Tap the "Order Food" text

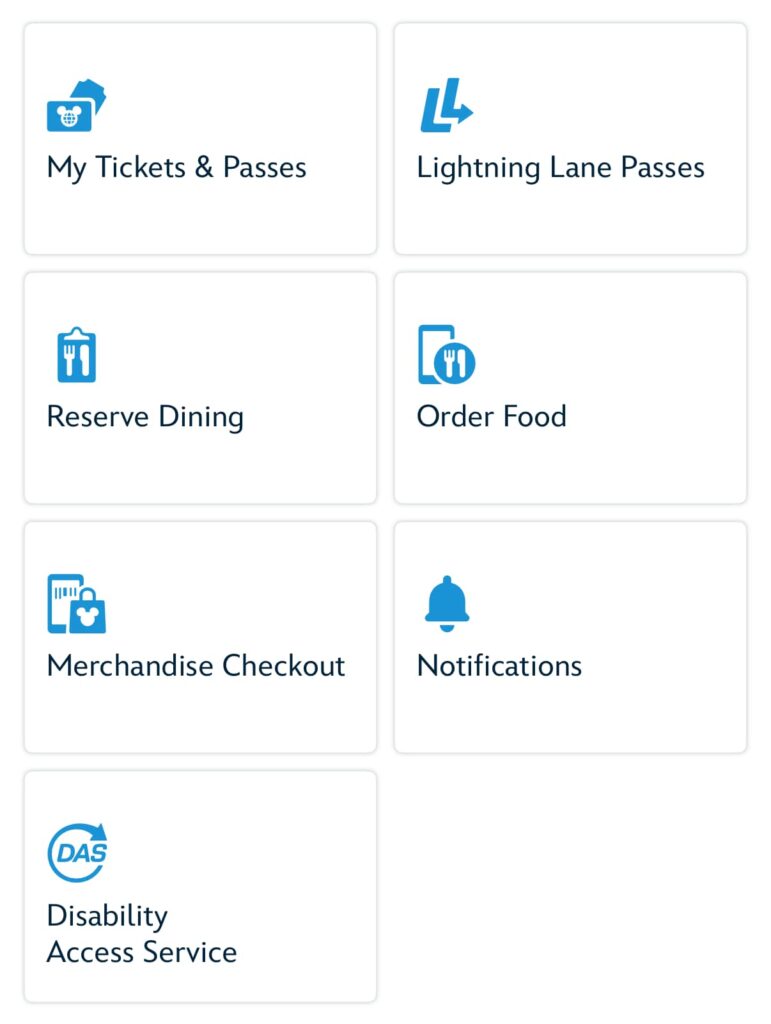(x=491, y=417)
